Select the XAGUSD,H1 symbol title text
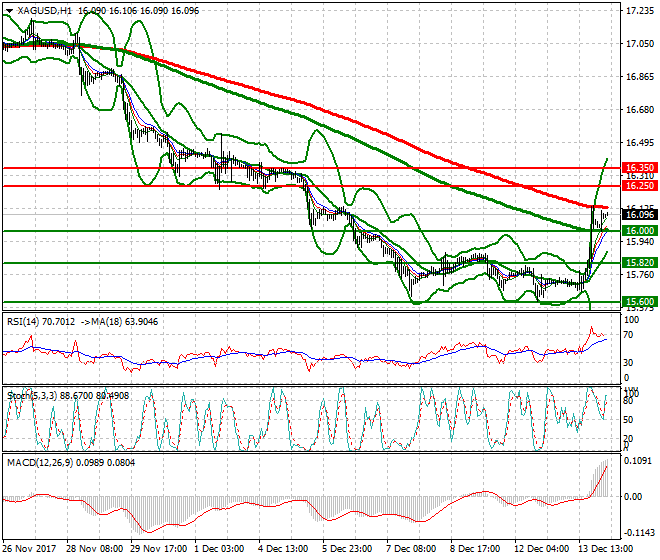The width and height of the screenshot is (660, 560). 44,11
